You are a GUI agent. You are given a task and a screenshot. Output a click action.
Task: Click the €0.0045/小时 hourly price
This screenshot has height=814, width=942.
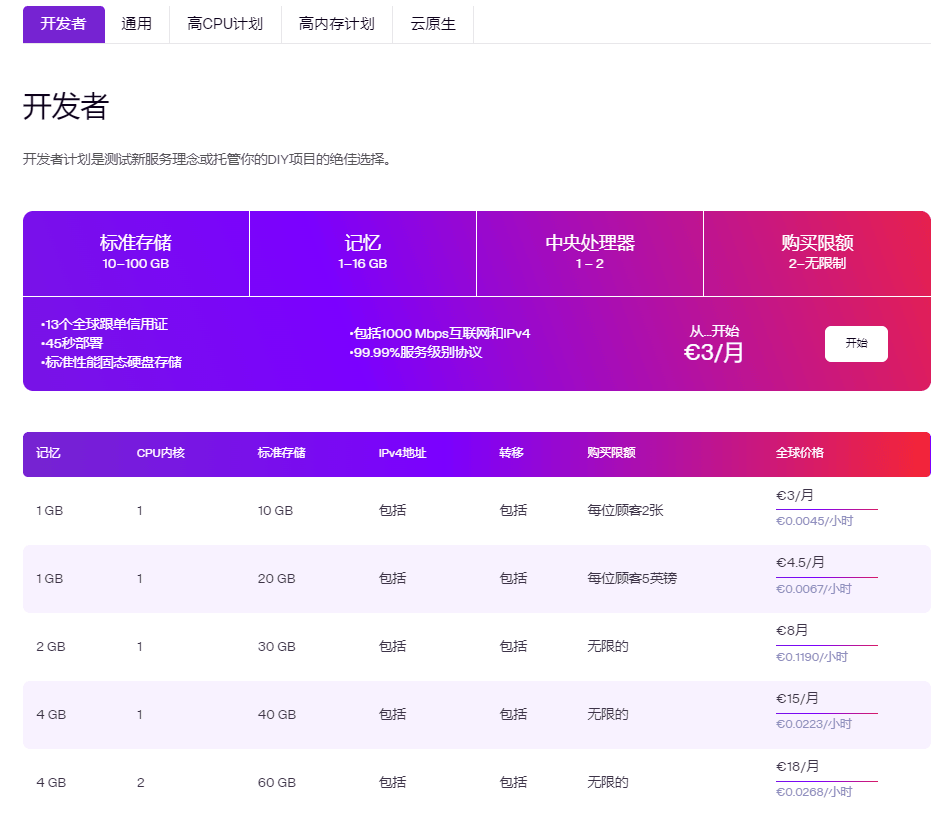point(814,521)
